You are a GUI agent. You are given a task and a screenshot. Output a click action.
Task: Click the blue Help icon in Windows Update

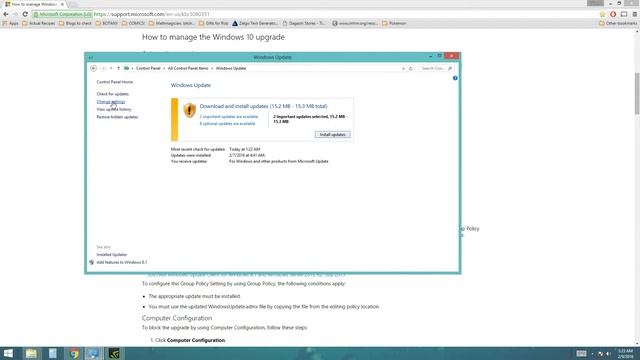(x=455, y=78)
